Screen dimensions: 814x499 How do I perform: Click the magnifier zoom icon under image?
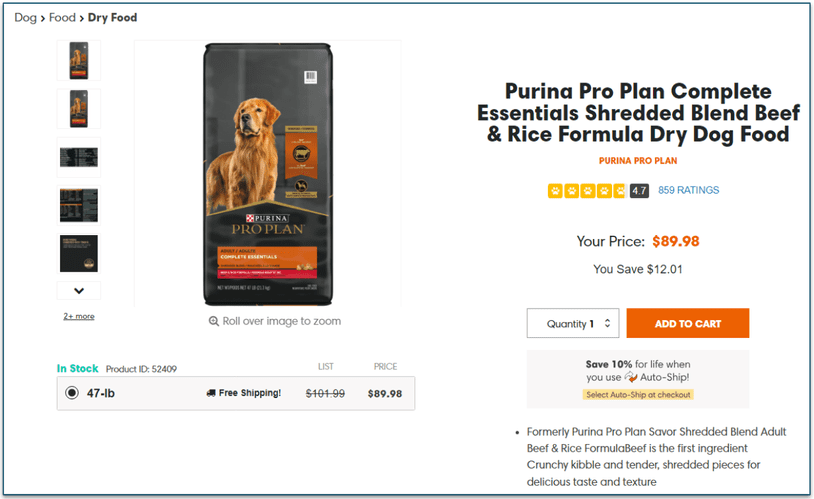pyautogui.click(x=214, y=322)
